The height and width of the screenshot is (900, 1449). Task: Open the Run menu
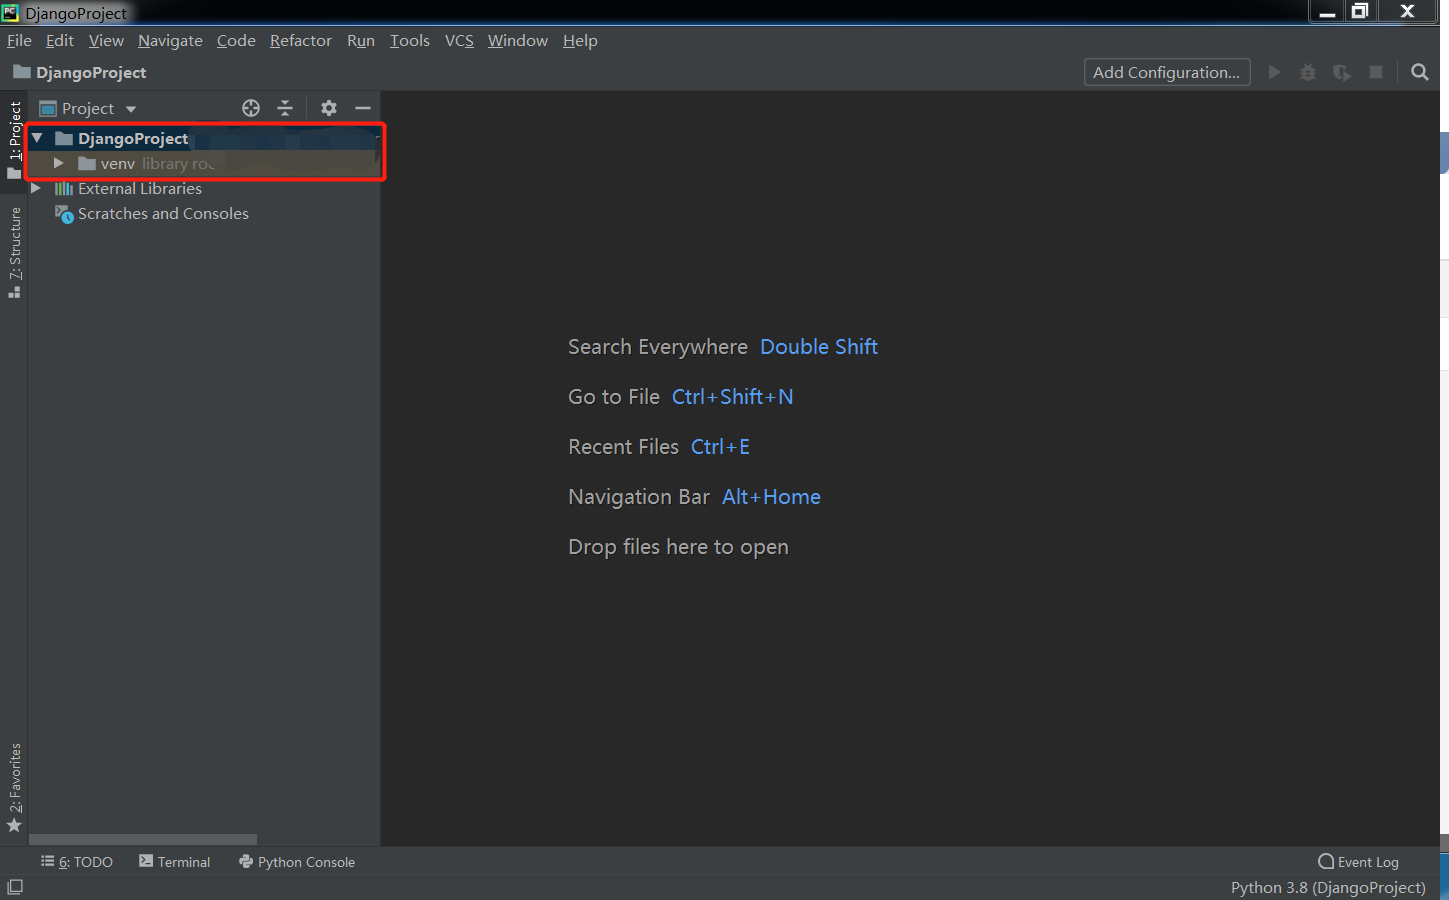[361, 40]
